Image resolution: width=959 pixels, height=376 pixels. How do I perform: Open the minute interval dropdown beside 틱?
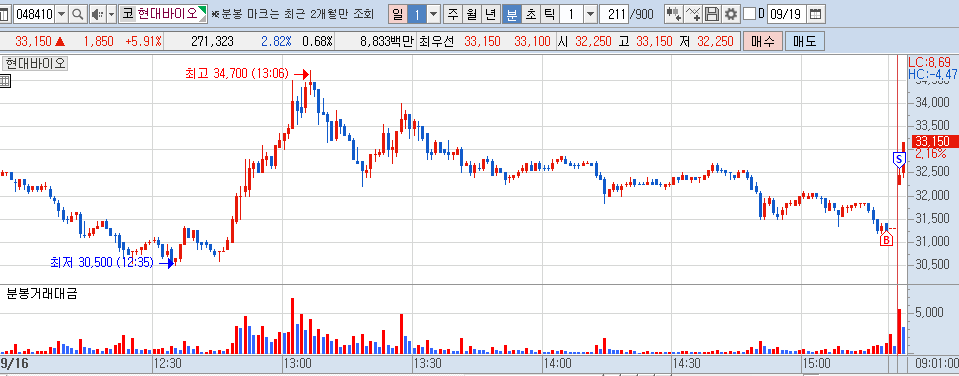point(590,13)
